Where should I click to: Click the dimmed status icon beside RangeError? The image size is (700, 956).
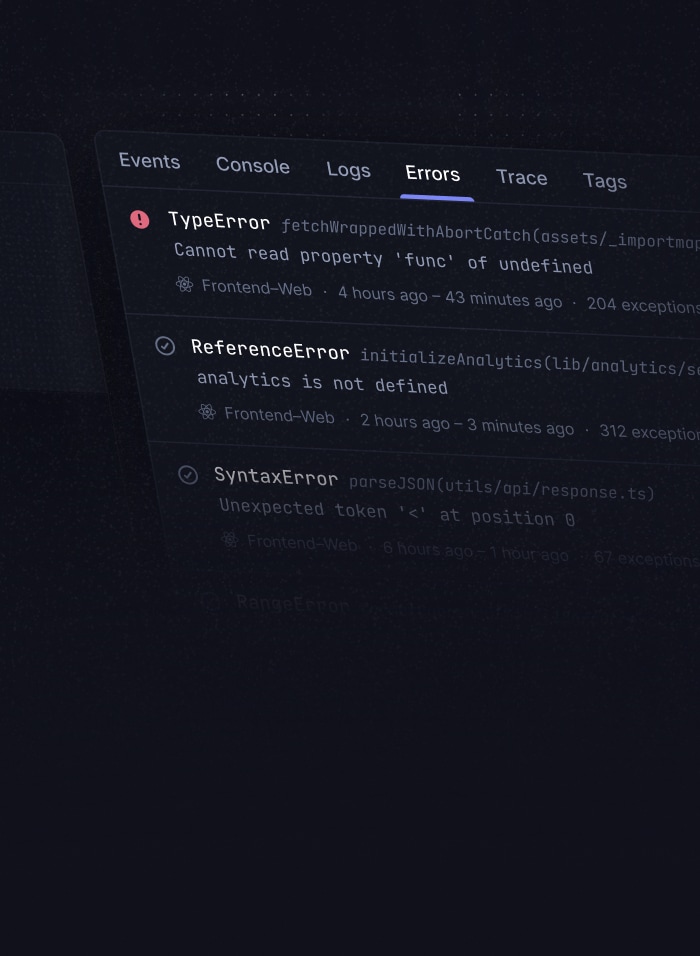[x=210, y=601]
